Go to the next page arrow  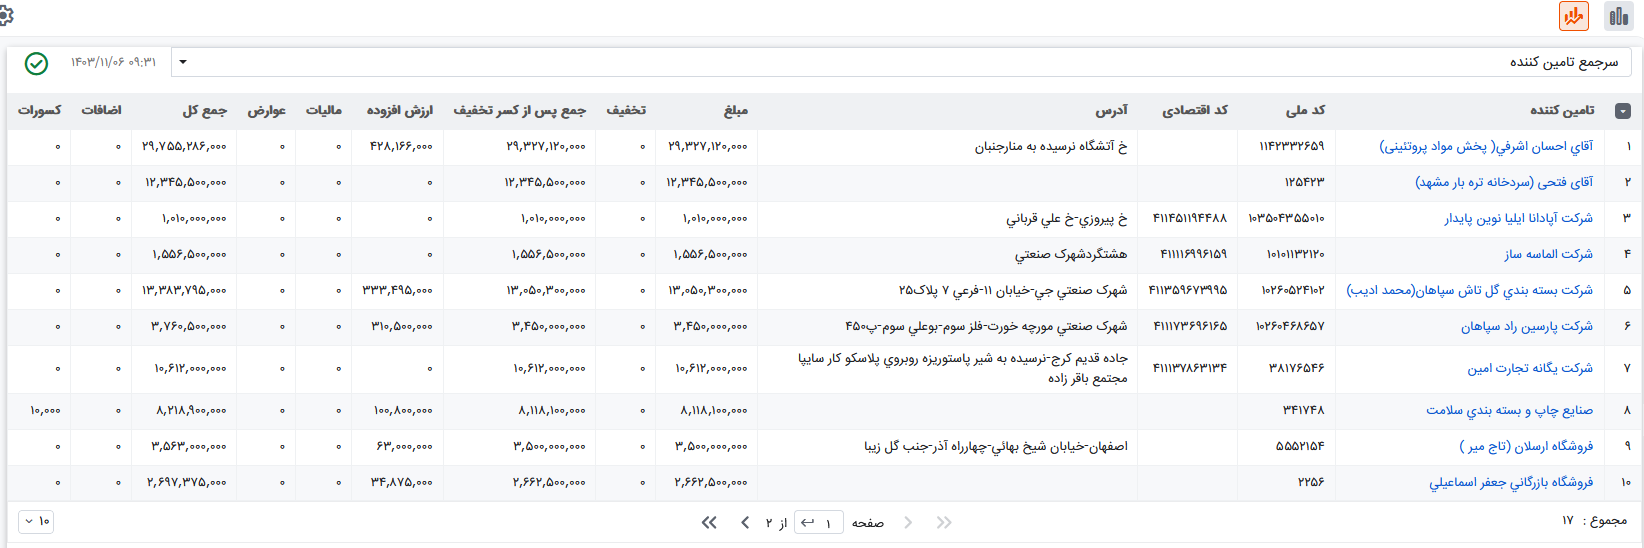(x=745, y=523)
